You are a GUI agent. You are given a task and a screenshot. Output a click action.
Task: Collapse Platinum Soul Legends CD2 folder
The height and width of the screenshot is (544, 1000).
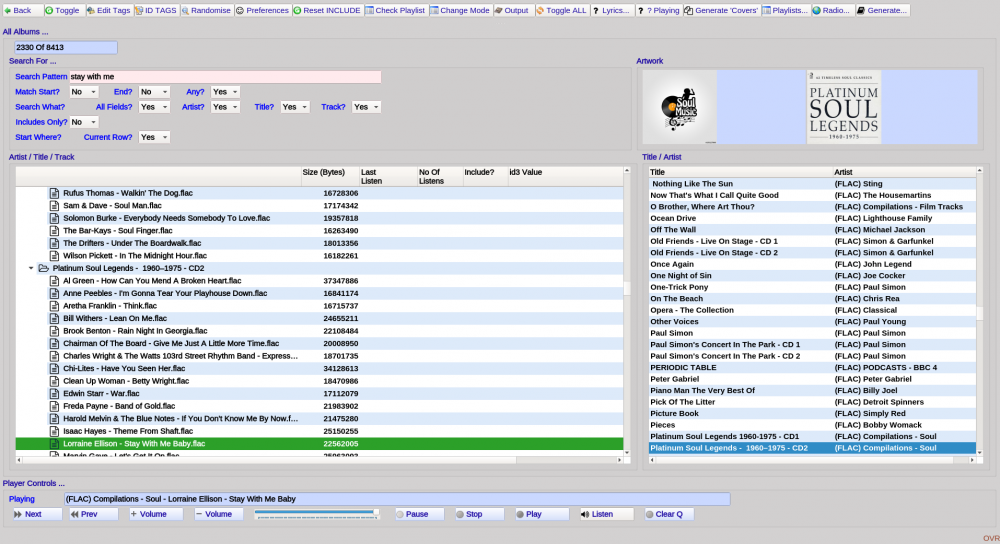click(31, 268)
